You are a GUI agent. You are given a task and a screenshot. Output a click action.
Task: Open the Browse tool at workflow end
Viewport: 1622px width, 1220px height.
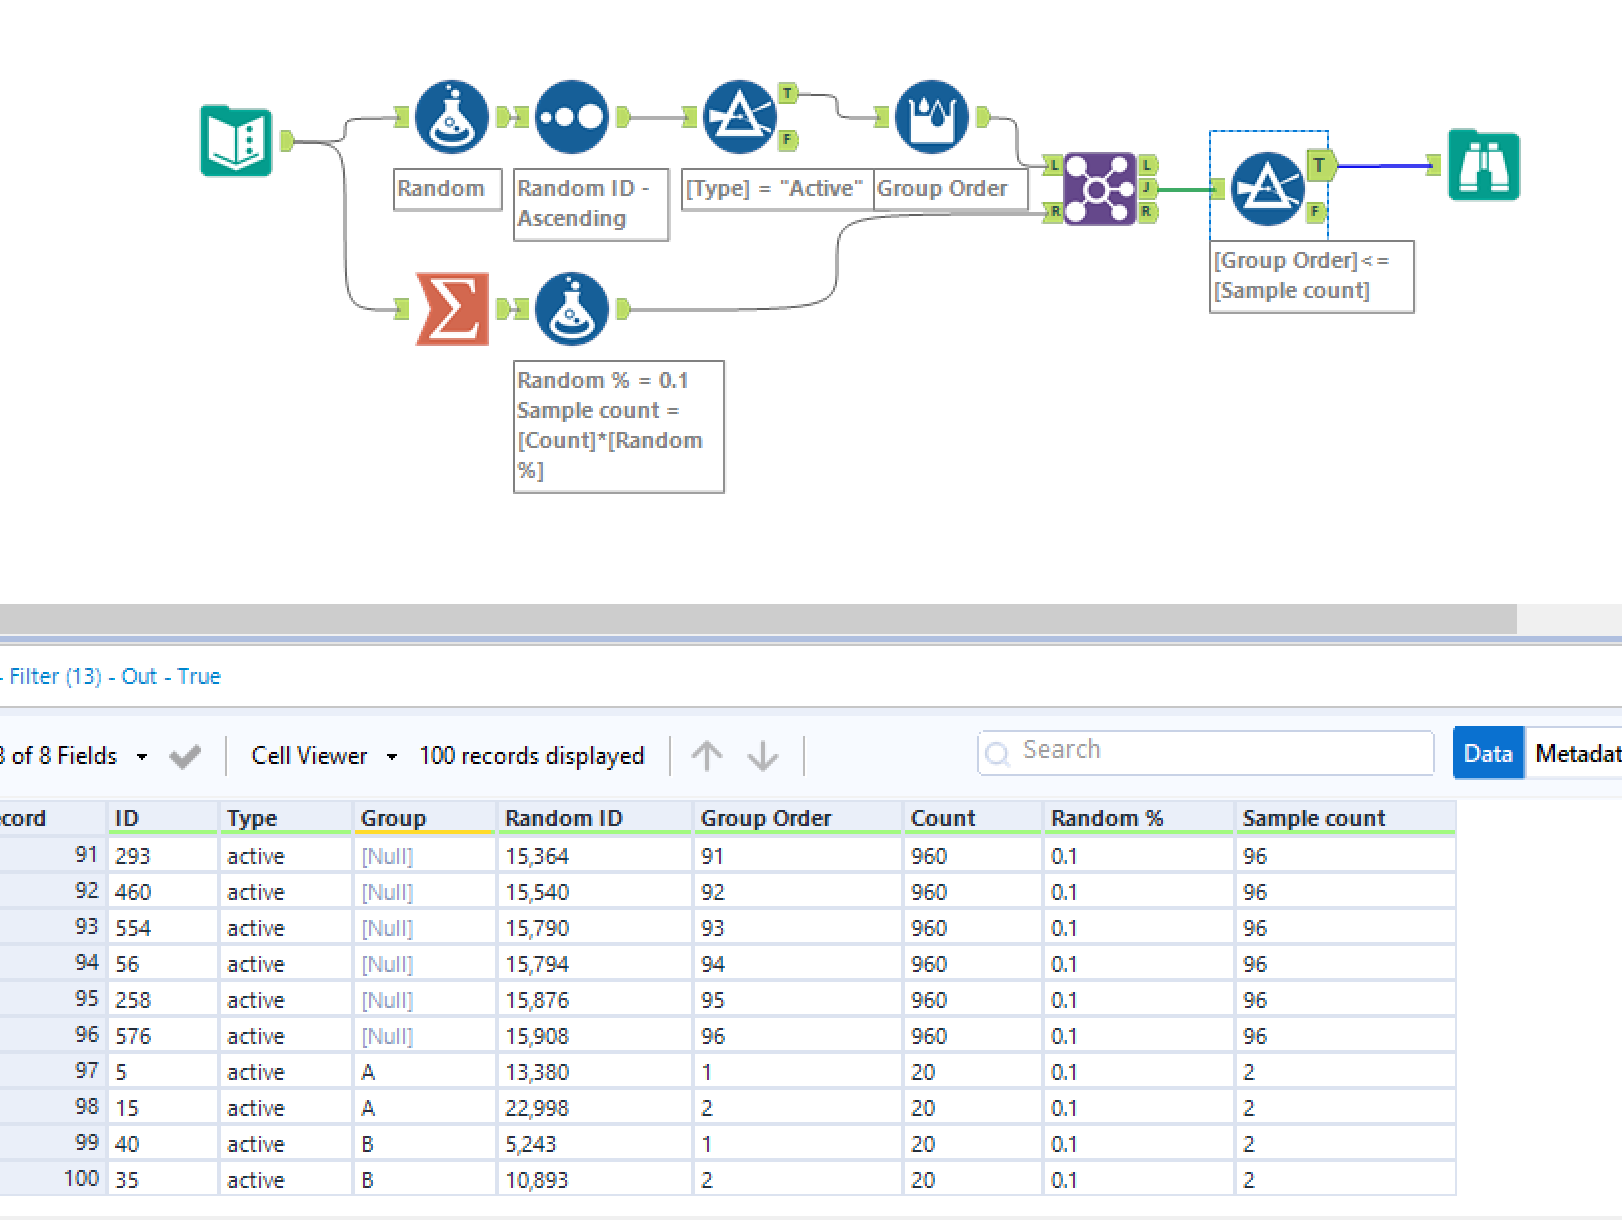tap(1484, 166)
